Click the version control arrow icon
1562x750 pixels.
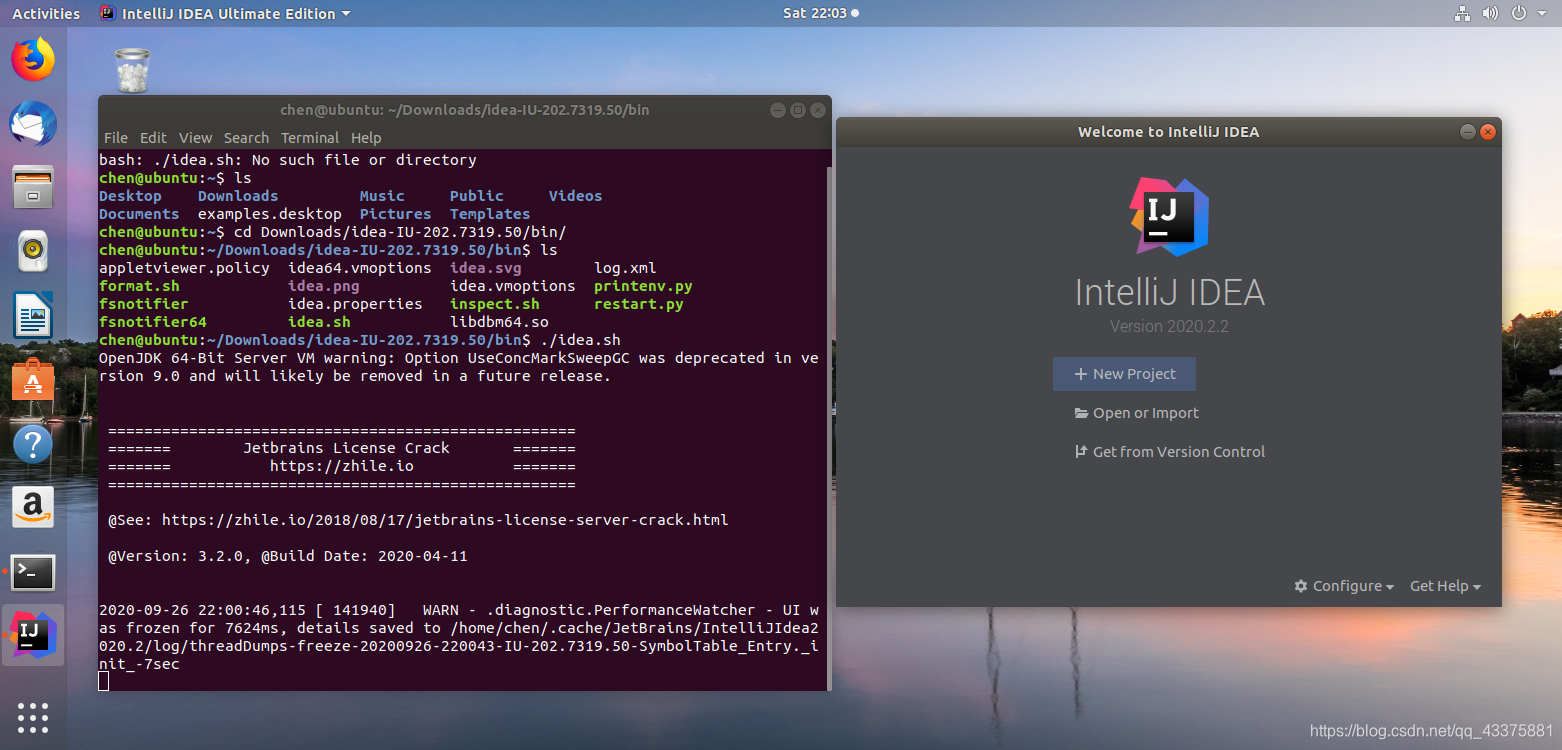(x=1081, y=451)
